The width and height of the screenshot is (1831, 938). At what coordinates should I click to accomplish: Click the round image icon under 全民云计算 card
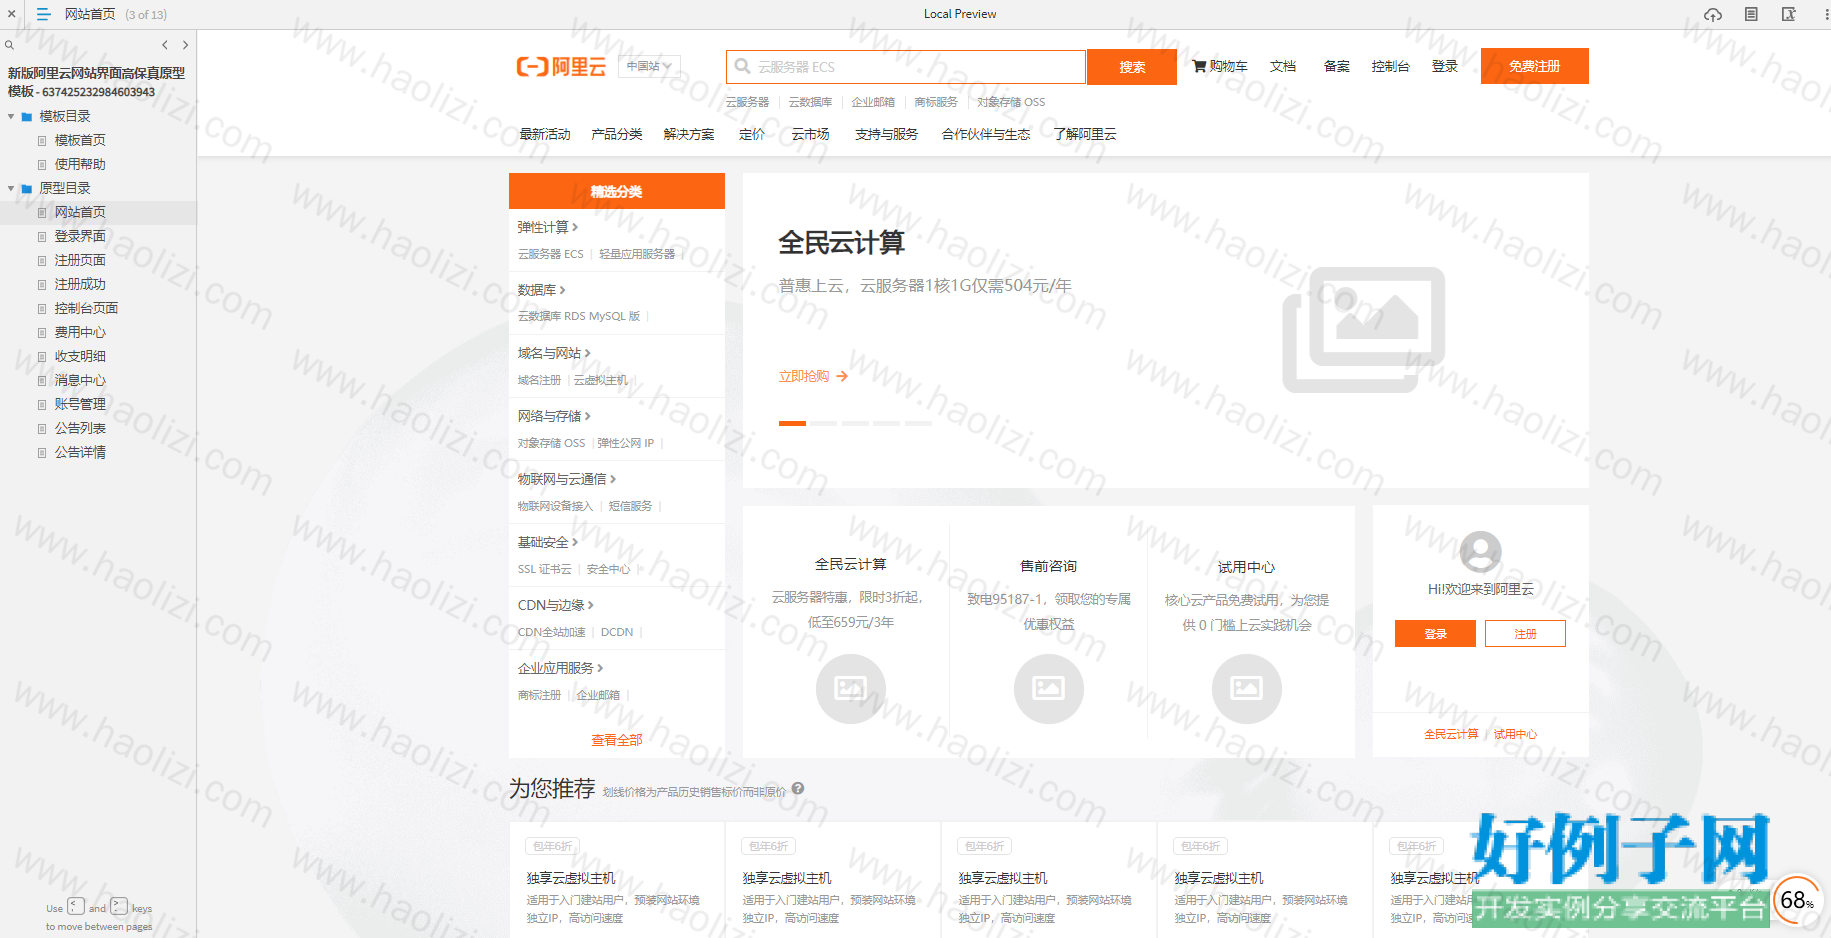851,688
